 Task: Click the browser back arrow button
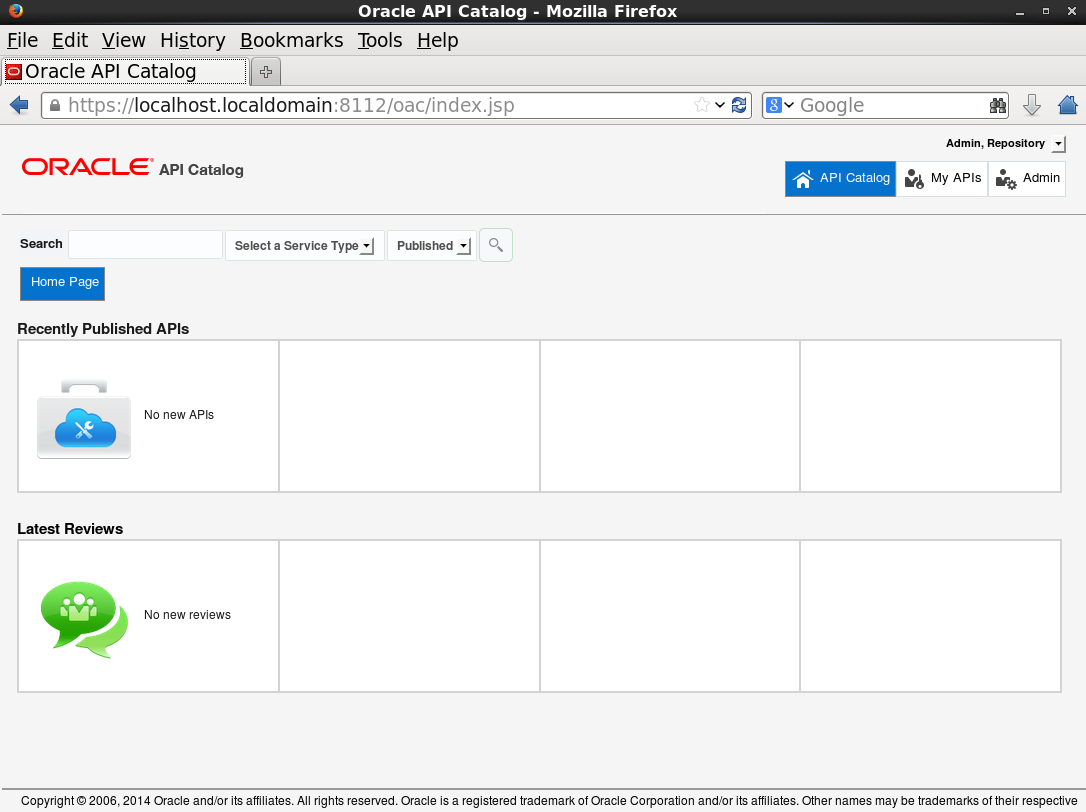click(19, 105)
